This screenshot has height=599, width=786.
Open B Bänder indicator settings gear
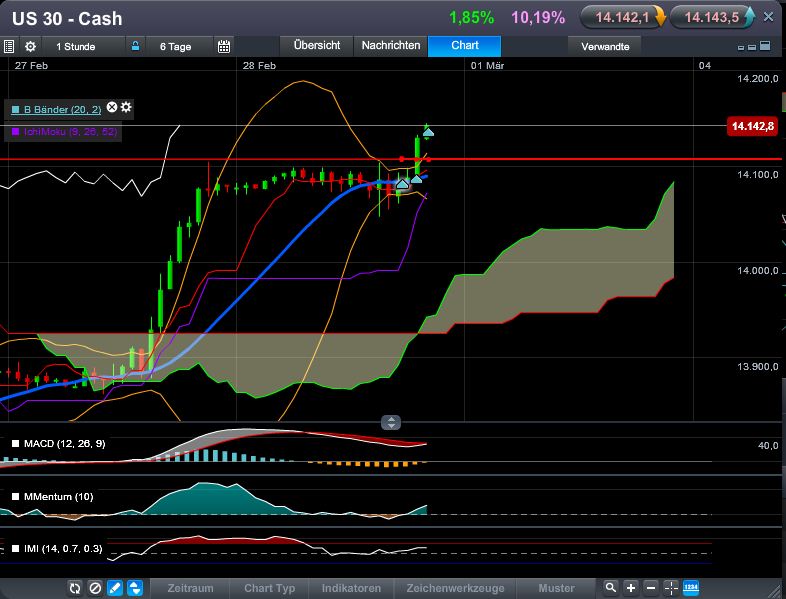[126, 107]
